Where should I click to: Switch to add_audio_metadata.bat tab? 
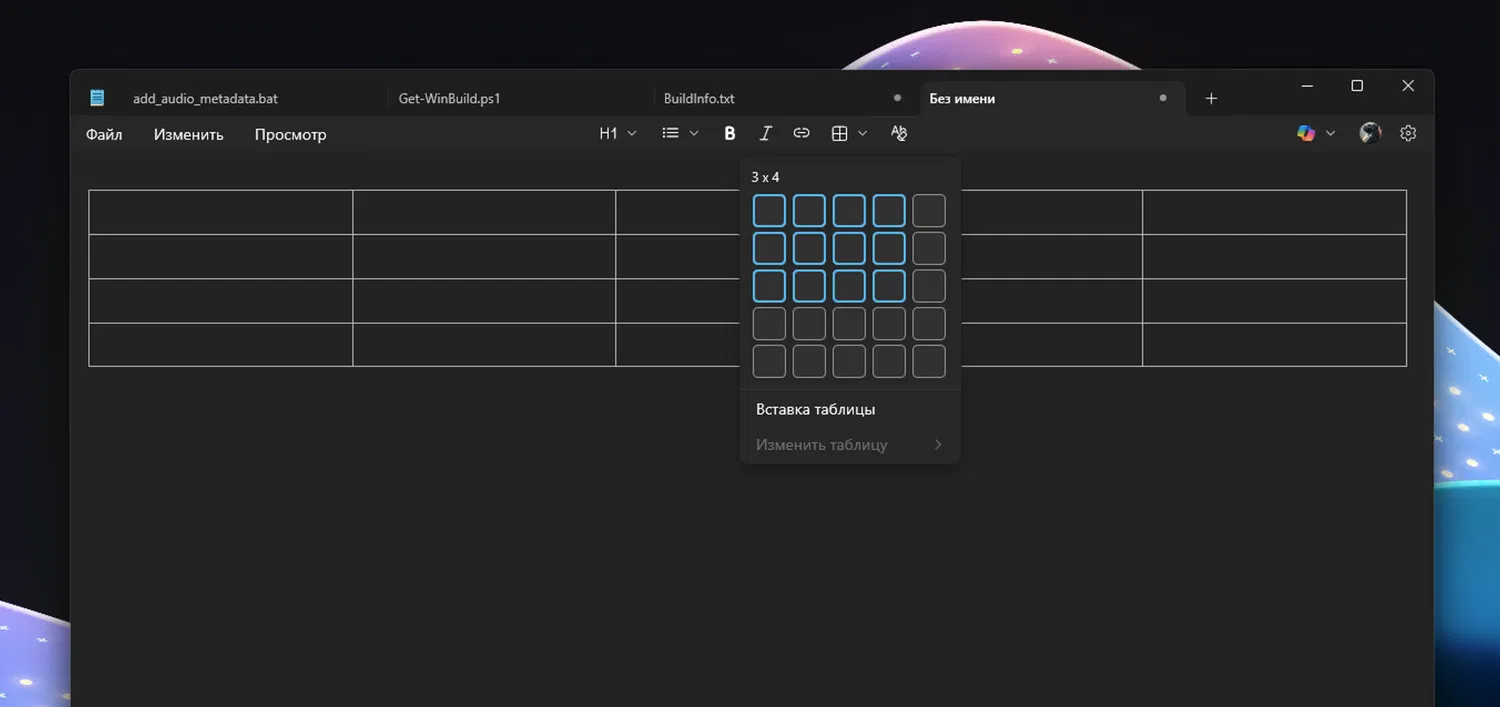[205, 98]
